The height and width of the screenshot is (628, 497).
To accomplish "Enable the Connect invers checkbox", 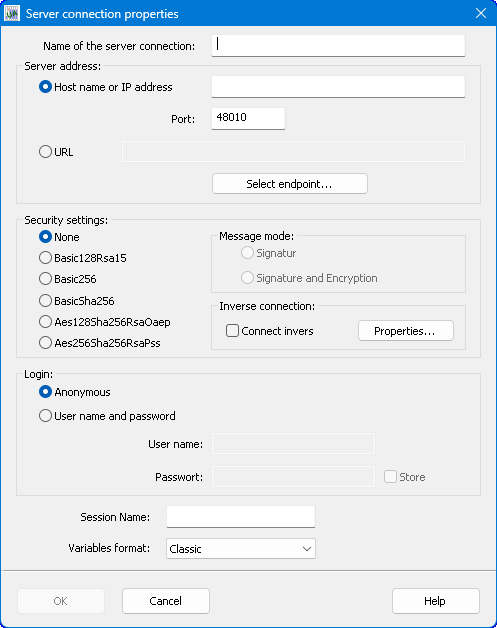I will (x=232, y=331).
